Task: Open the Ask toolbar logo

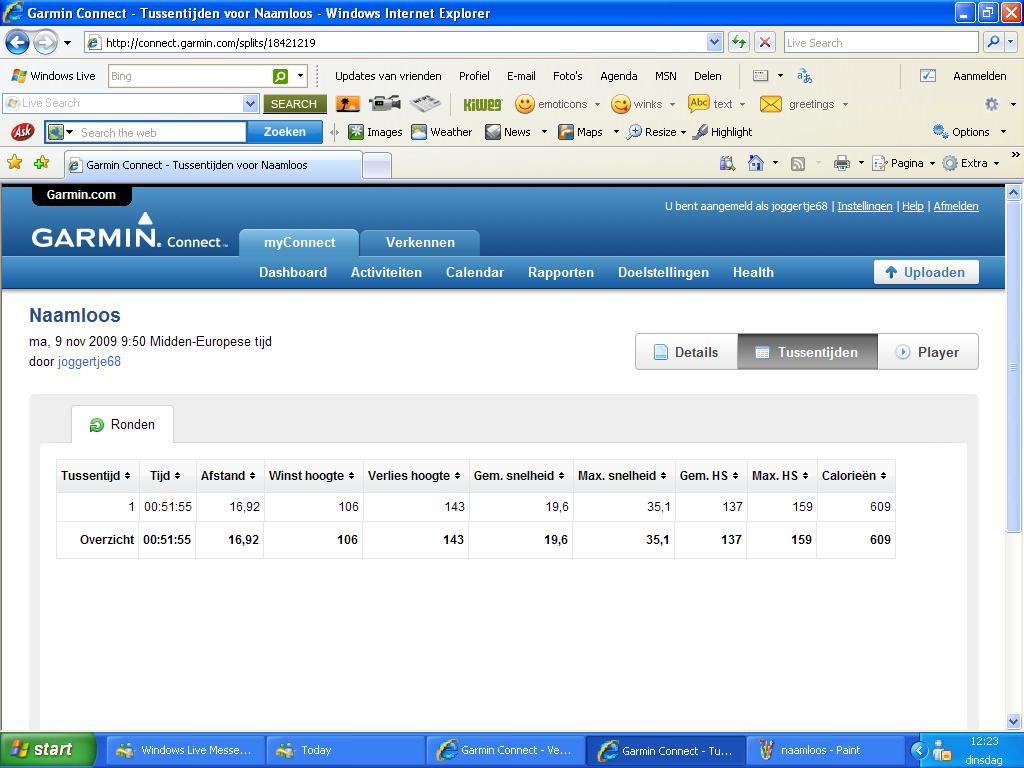Action: coord(23,132)
